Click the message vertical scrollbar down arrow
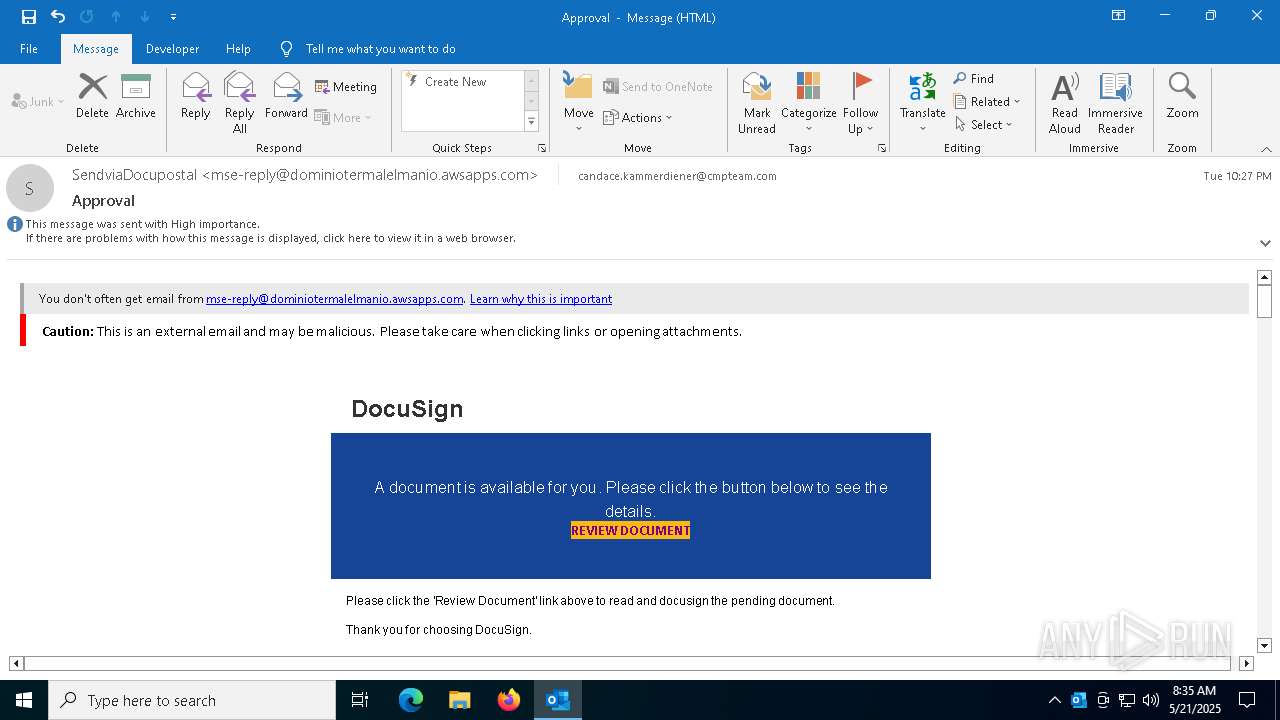 point(1264,646)
